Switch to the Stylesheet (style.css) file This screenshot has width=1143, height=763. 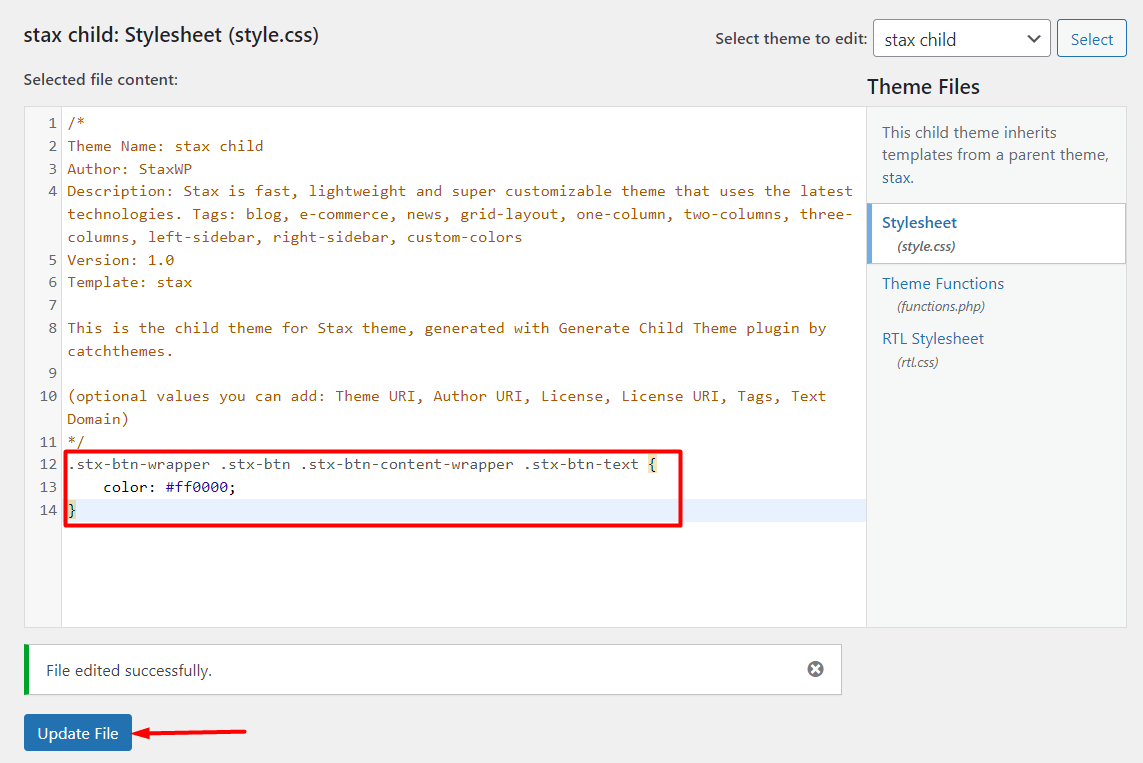click(x=919, y=222)
